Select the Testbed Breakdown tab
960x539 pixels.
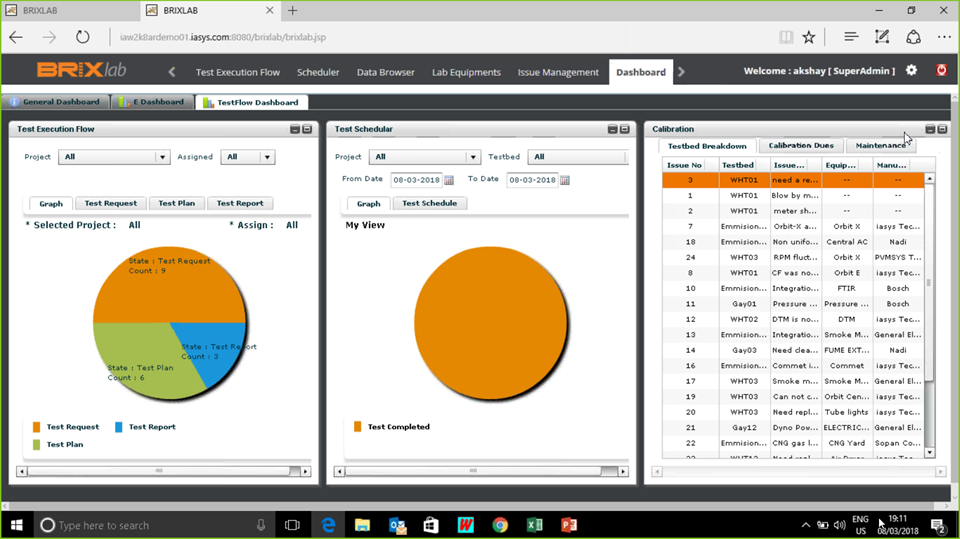pyautogui.click(x=707, y=146)
